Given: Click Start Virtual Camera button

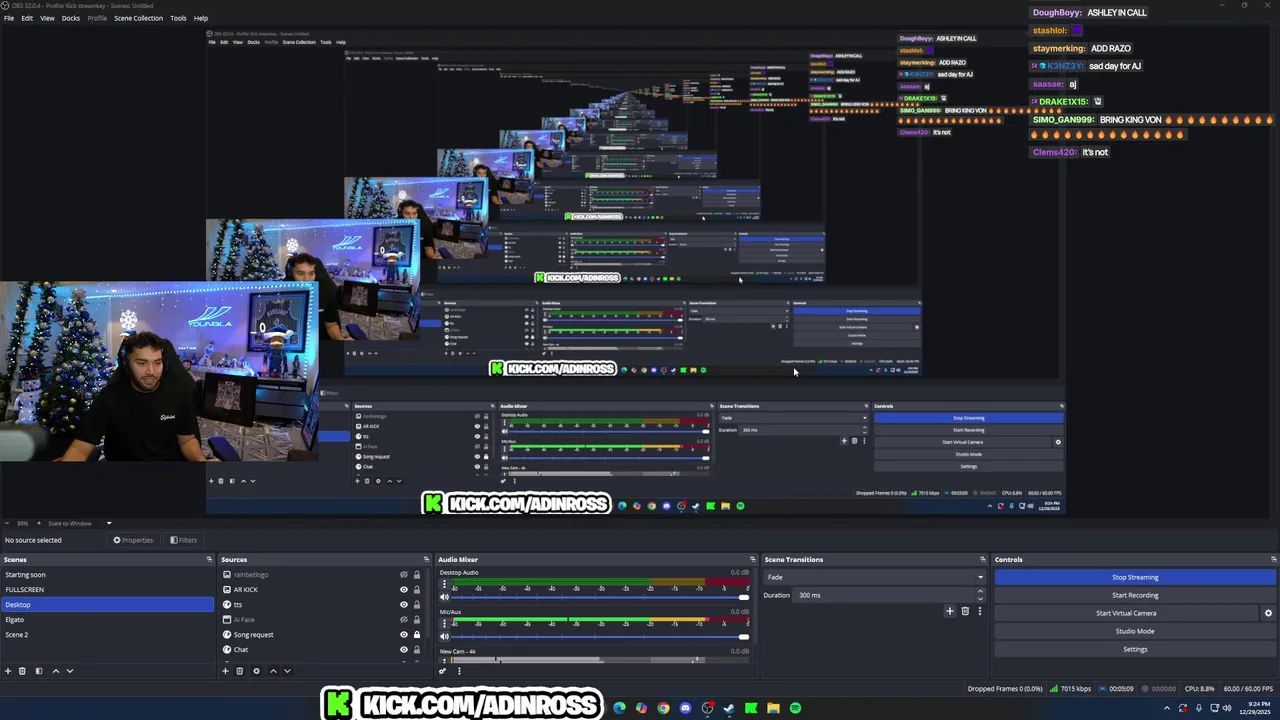Looking at the screenshot, I should tap(1126, 613).
